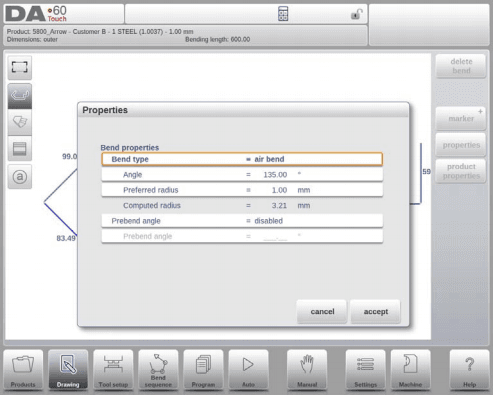
Task: Go to the Products folder tab
Action: click(23, 369)
